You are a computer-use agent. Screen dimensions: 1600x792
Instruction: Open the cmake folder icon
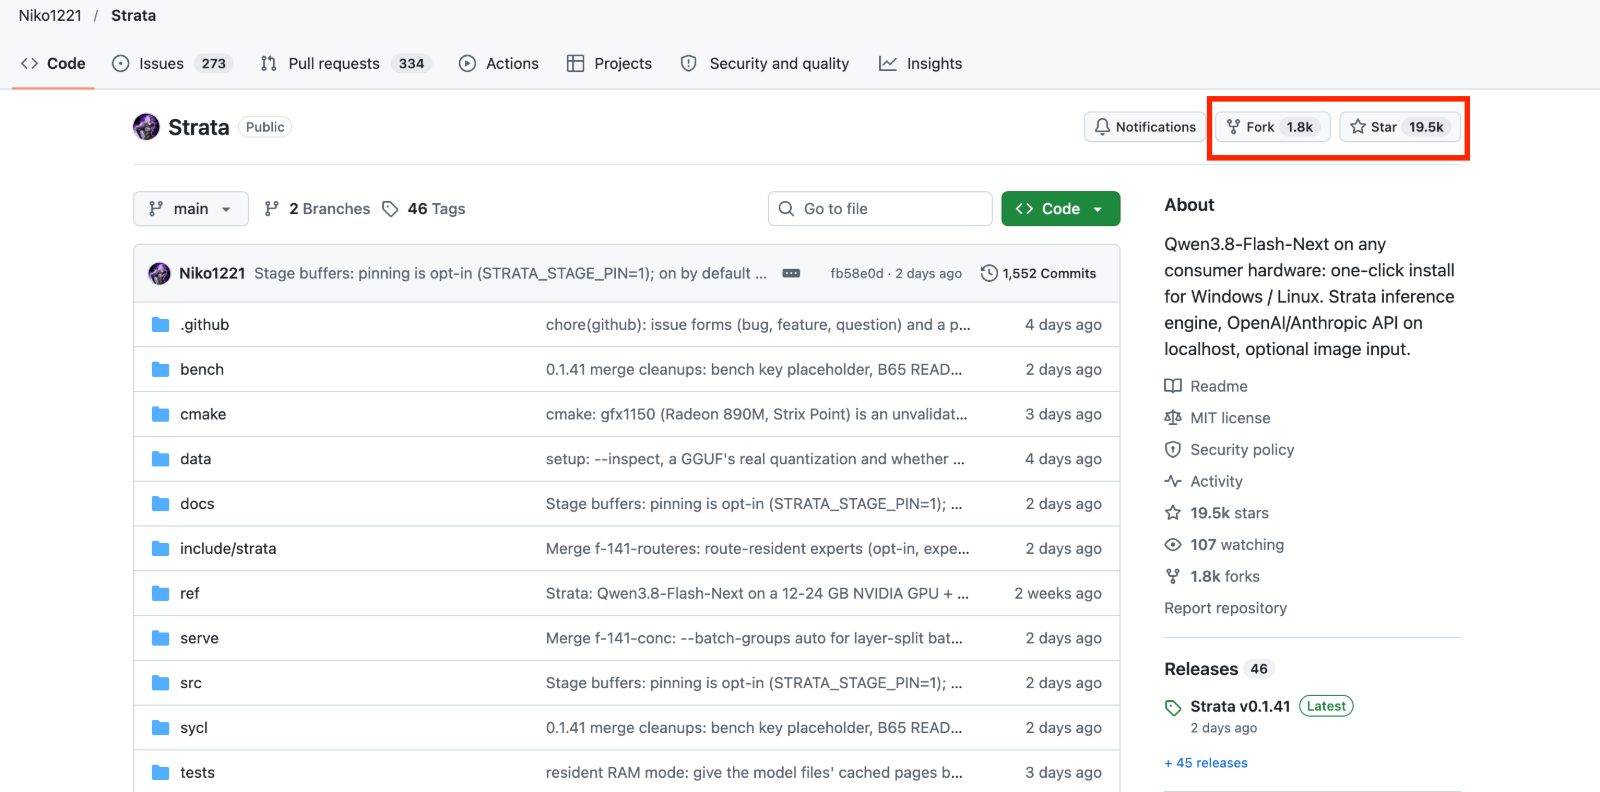[160, 414]
